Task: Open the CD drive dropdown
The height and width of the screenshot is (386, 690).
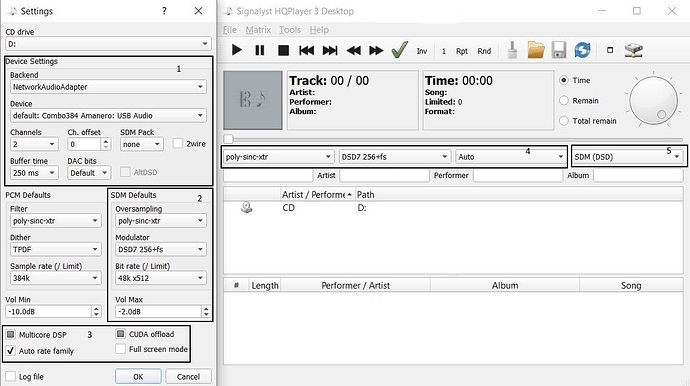Action: [x=108, y=44]
